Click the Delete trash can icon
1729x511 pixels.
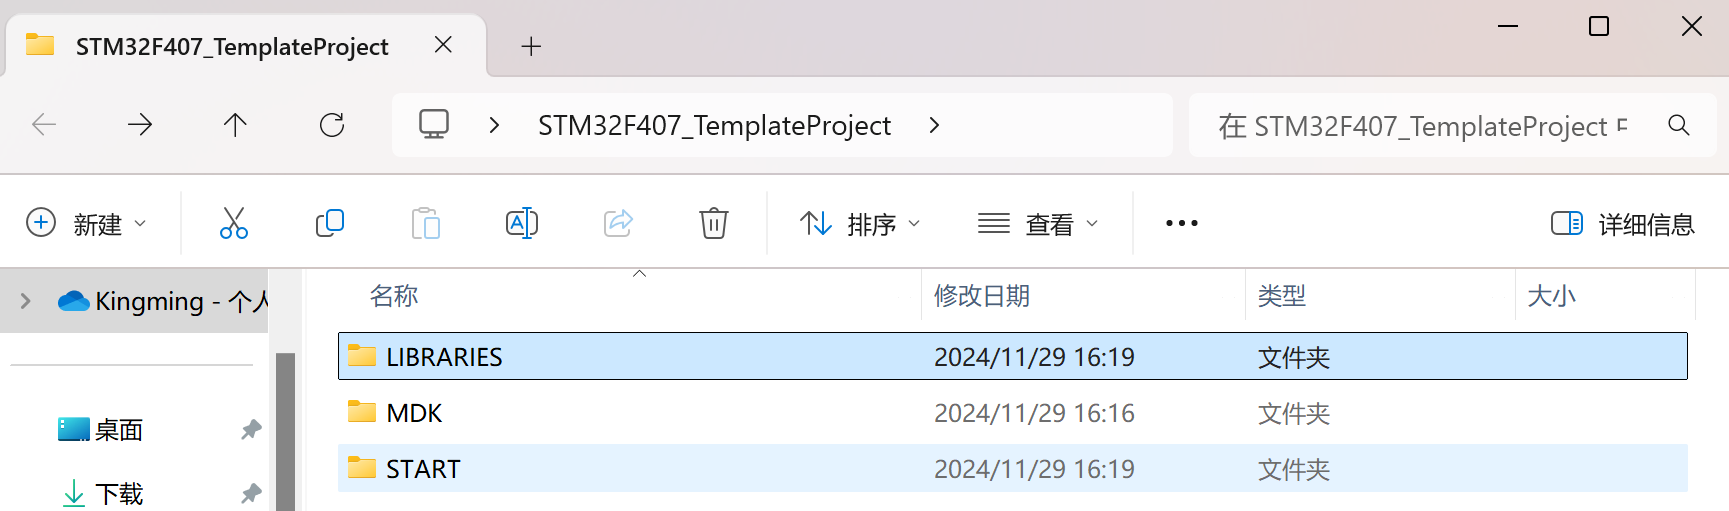click(x=714, y=223)
